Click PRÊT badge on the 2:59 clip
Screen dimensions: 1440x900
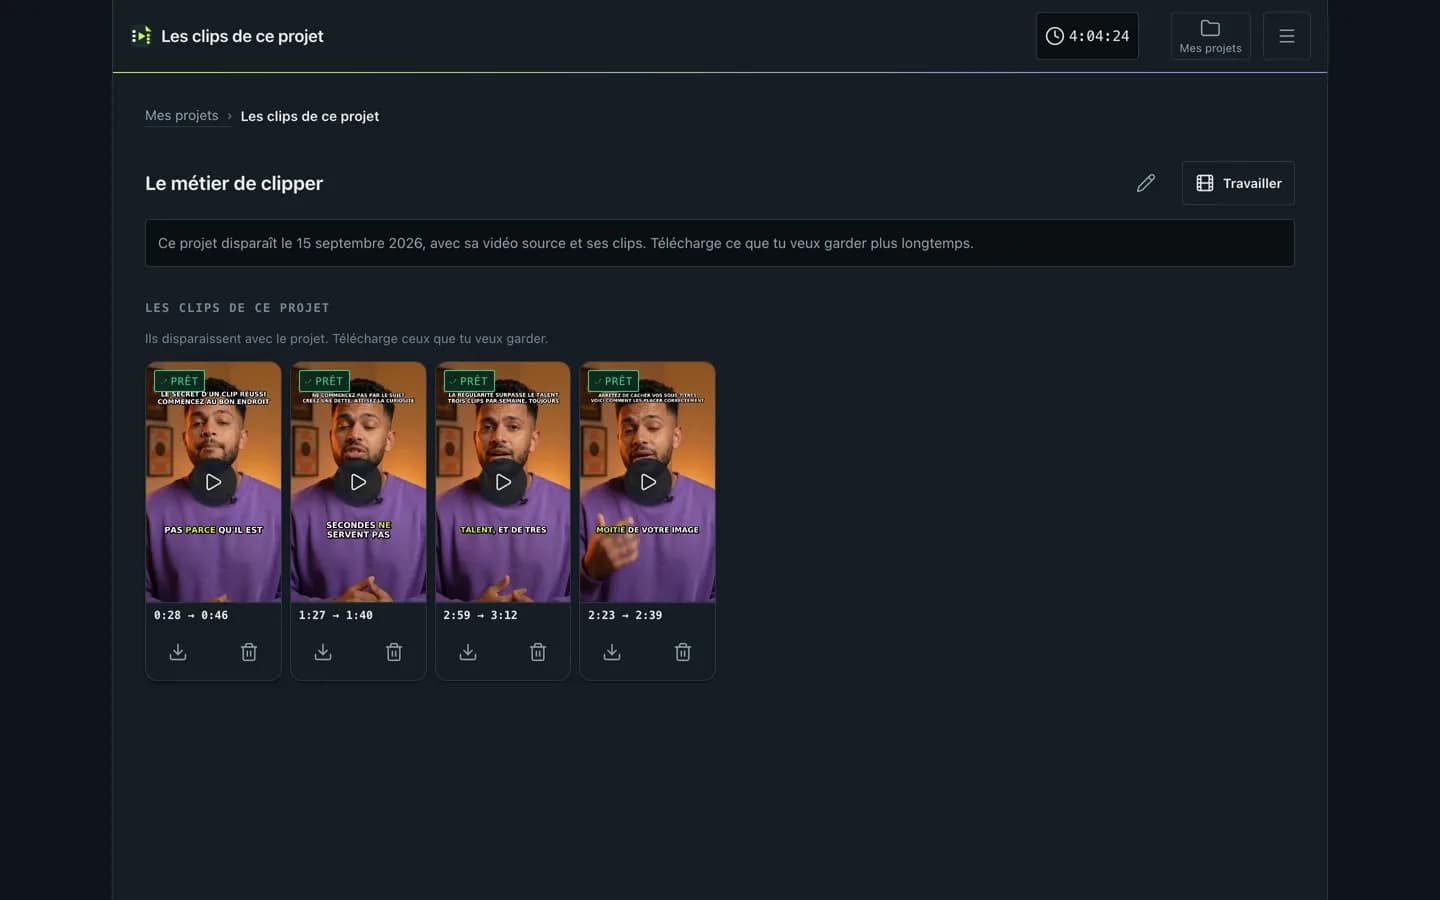click(469, 381)
